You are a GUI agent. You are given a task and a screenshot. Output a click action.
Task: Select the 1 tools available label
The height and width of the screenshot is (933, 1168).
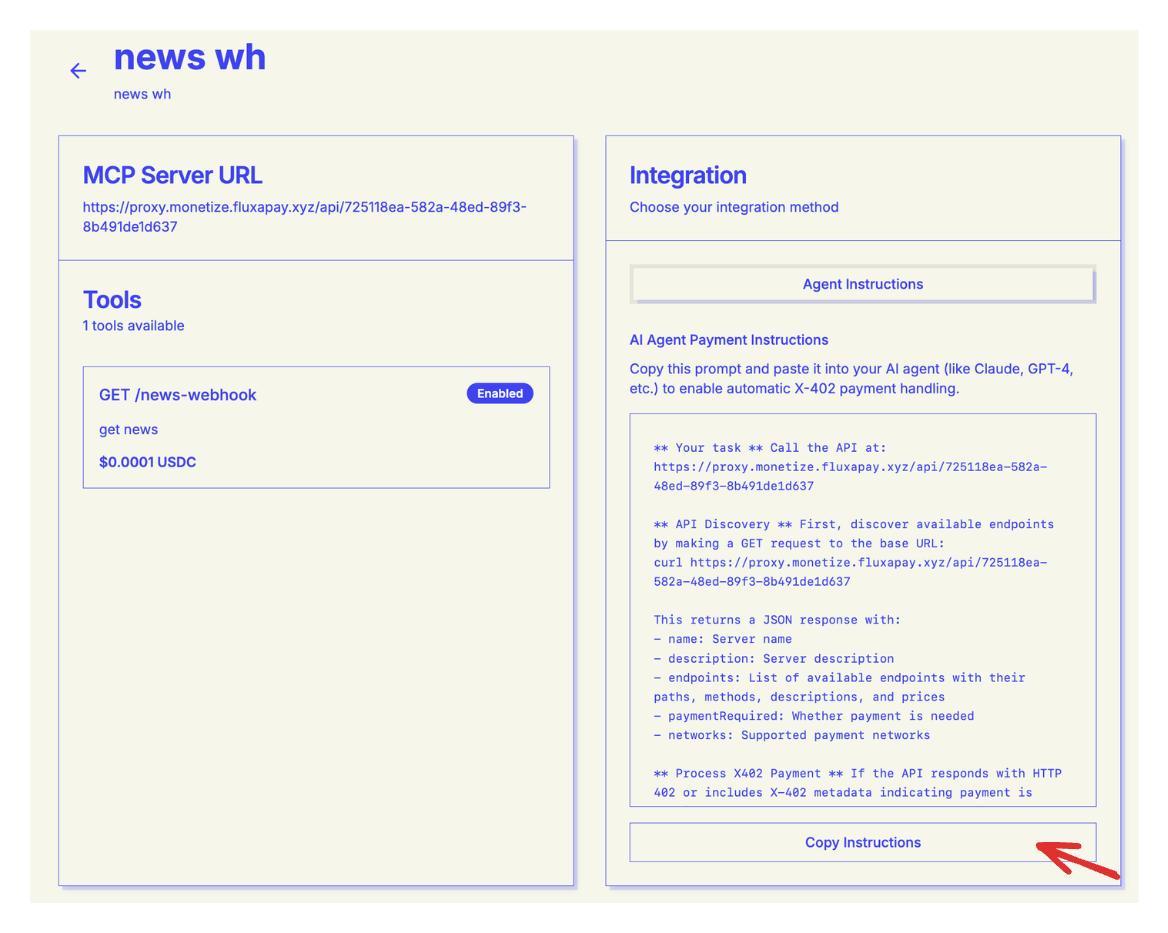click(133, 326)
